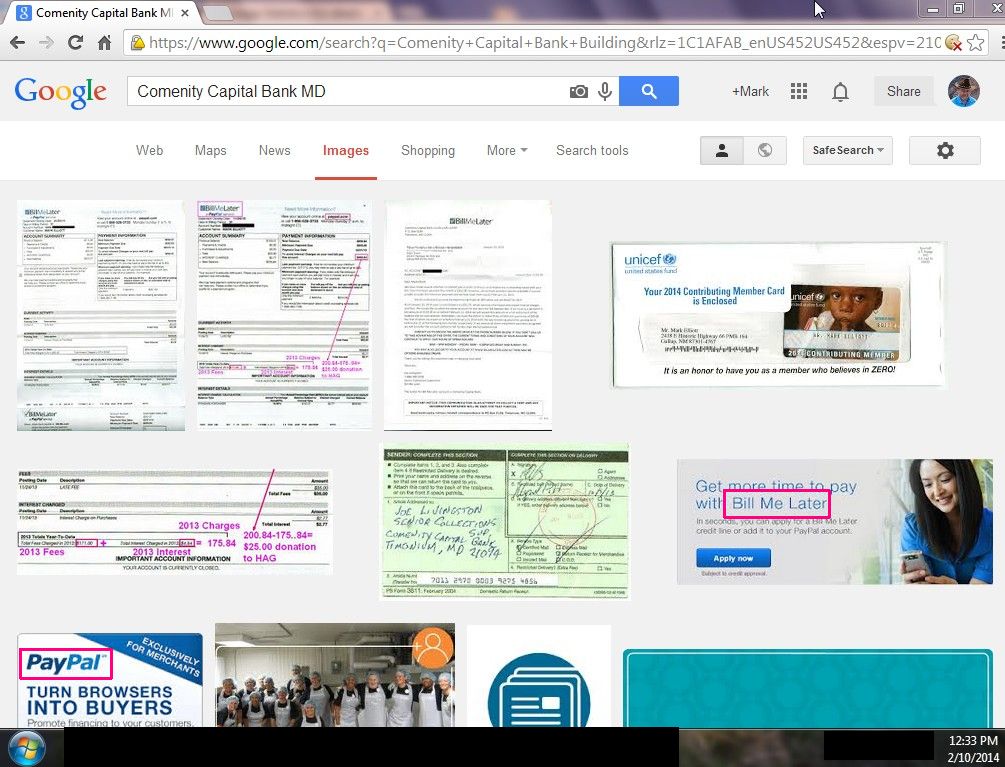Open the Windows Start orb
This screenshot has width=1005, height=767.
pos(26,748)
